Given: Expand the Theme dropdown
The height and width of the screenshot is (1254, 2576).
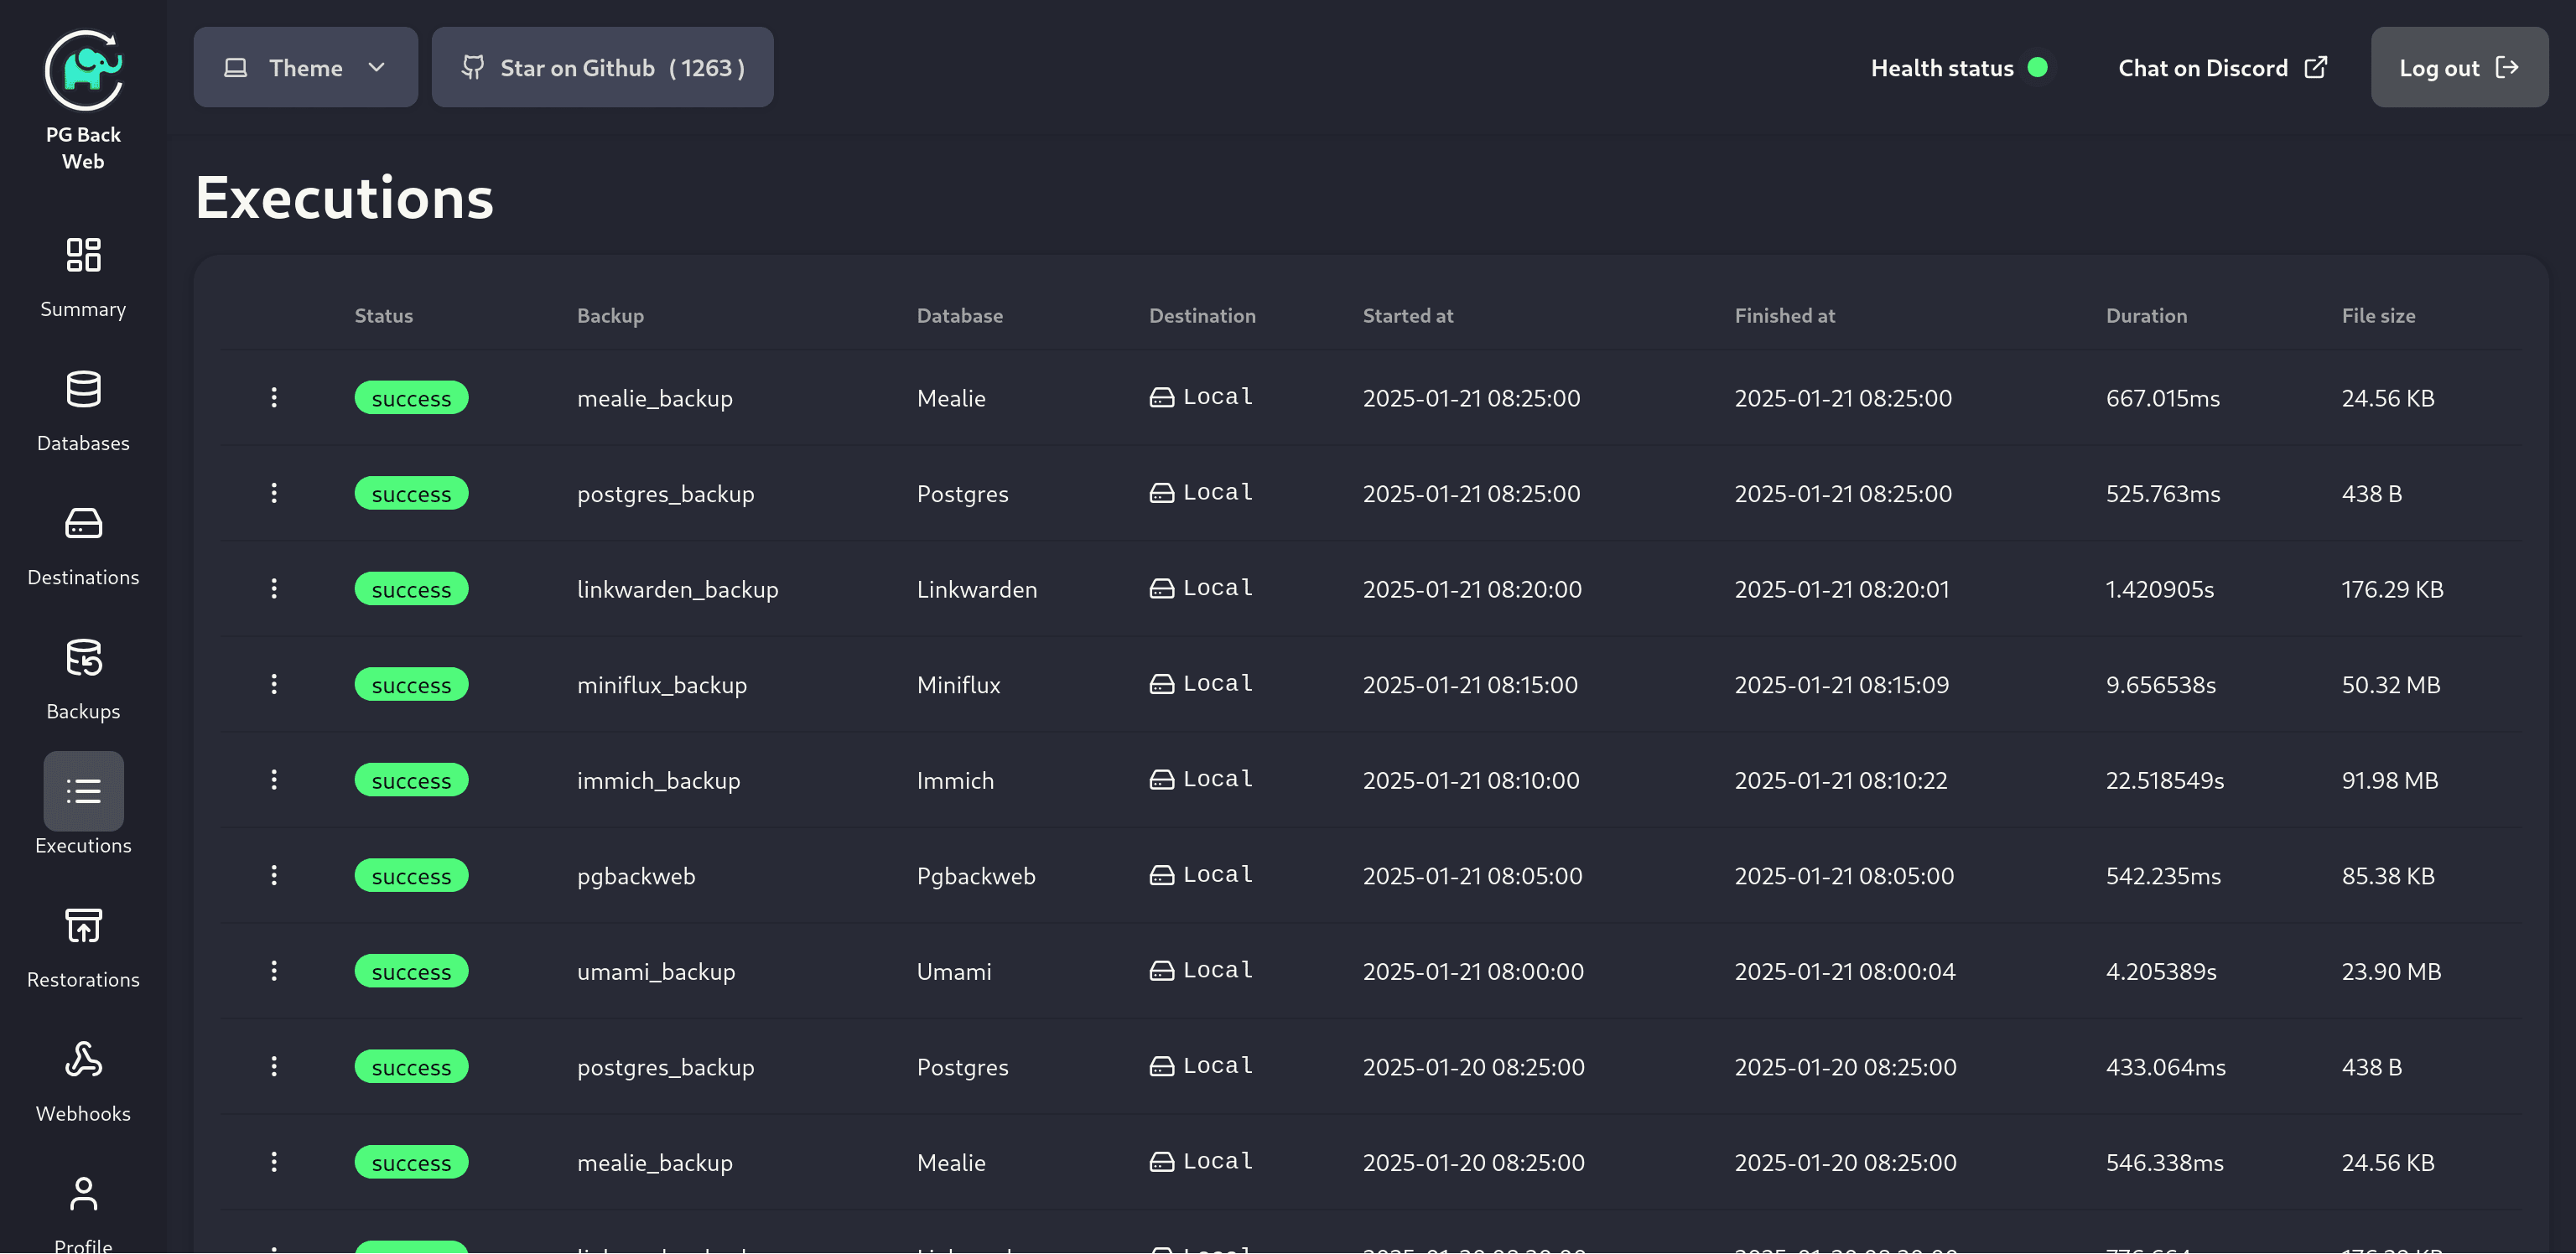Looking at the screenshot, I should click(305, 67).
